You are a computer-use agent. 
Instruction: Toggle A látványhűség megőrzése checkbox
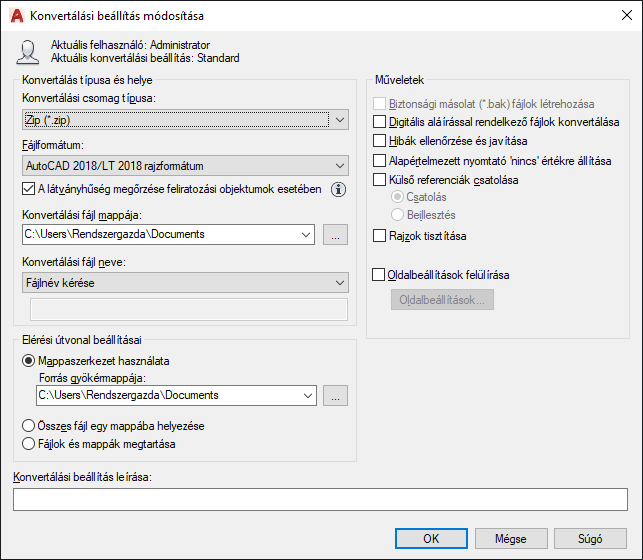click(28, 189)
